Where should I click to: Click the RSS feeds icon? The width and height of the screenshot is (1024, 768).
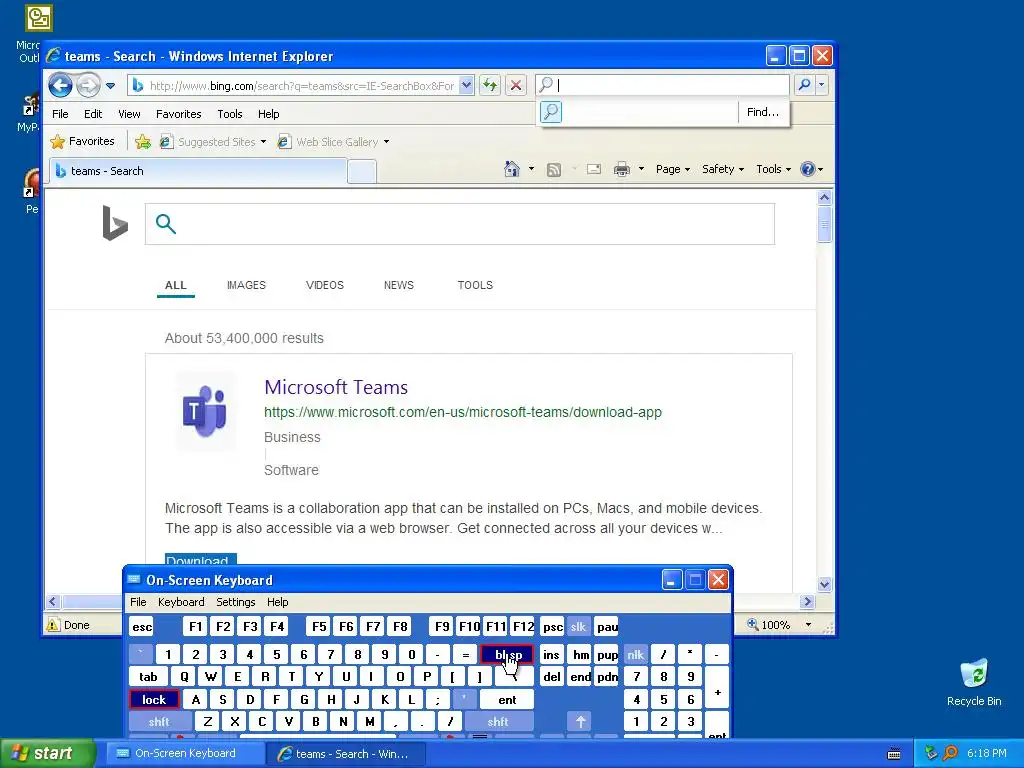click(x=554, y=170)
